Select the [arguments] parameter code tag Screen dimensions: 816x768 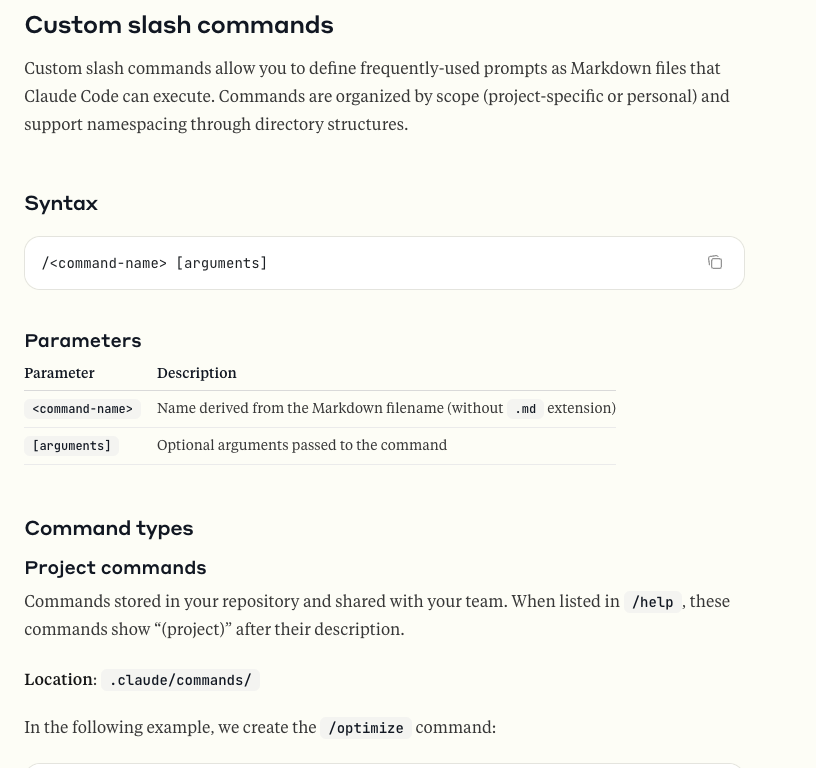[x=72, y=446]
